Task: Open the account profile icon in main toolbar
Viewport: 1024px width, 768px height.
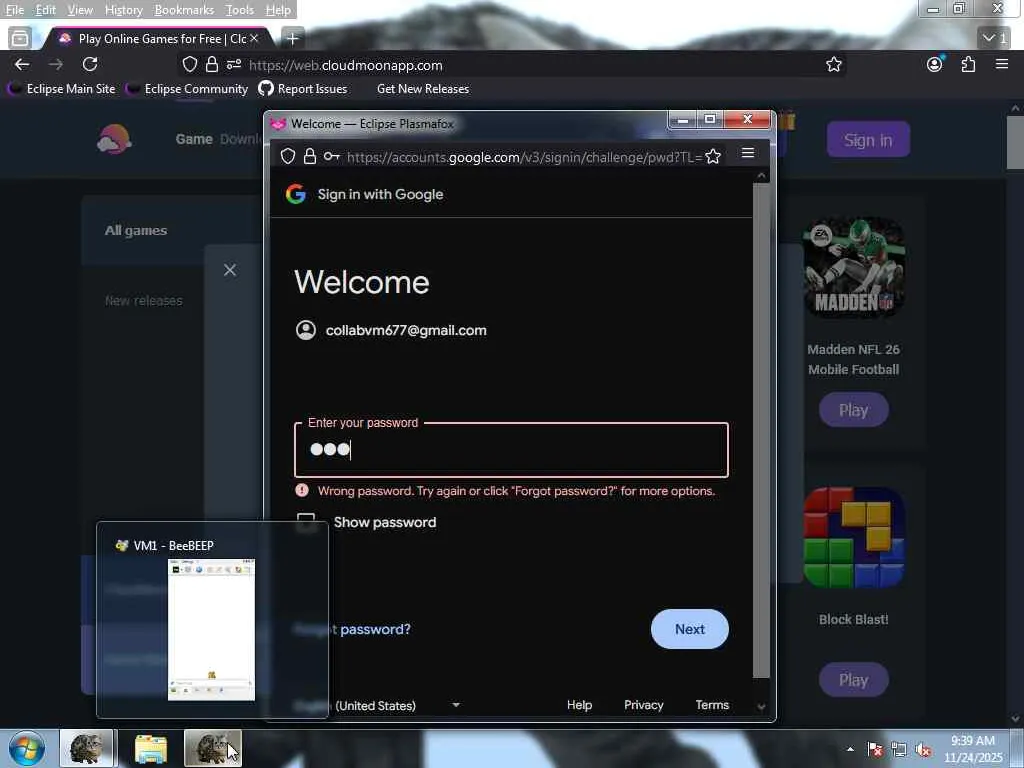Action: pyautogui.click(x=935, y=64)
